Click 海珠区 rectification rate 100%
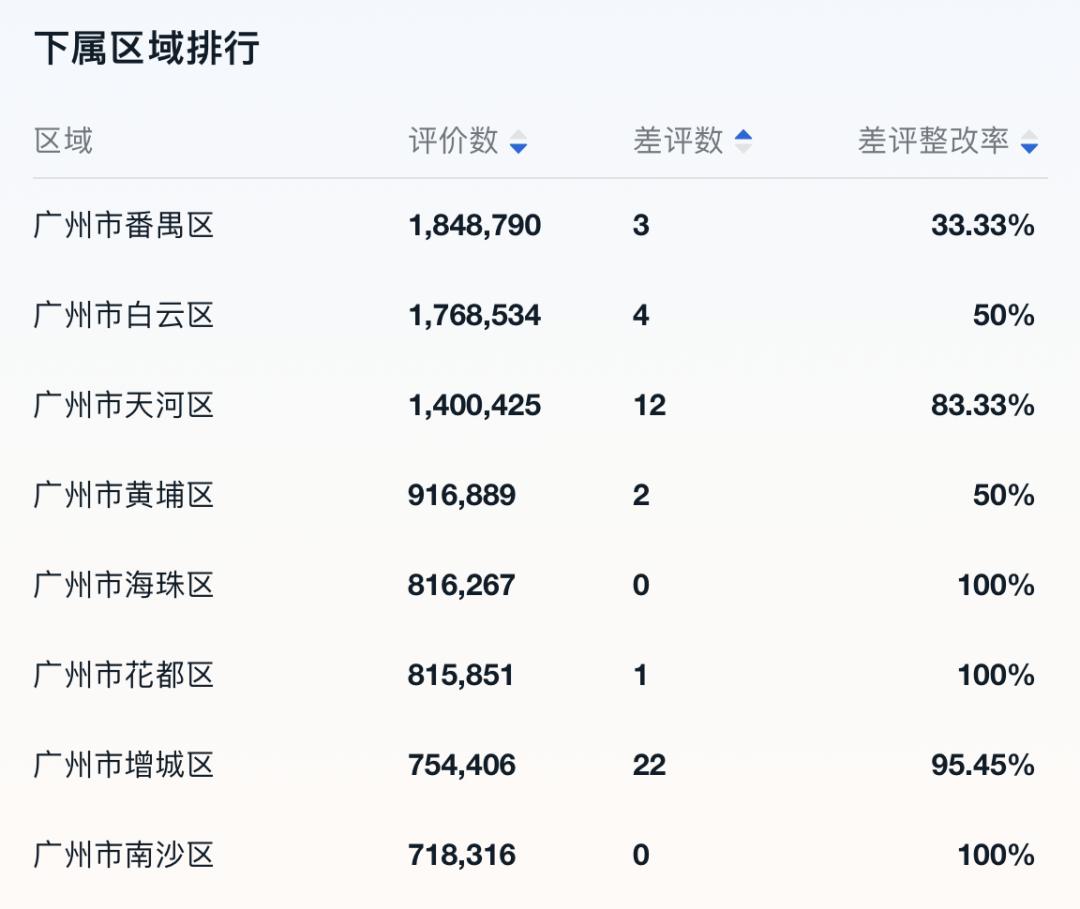 point(996,585)
